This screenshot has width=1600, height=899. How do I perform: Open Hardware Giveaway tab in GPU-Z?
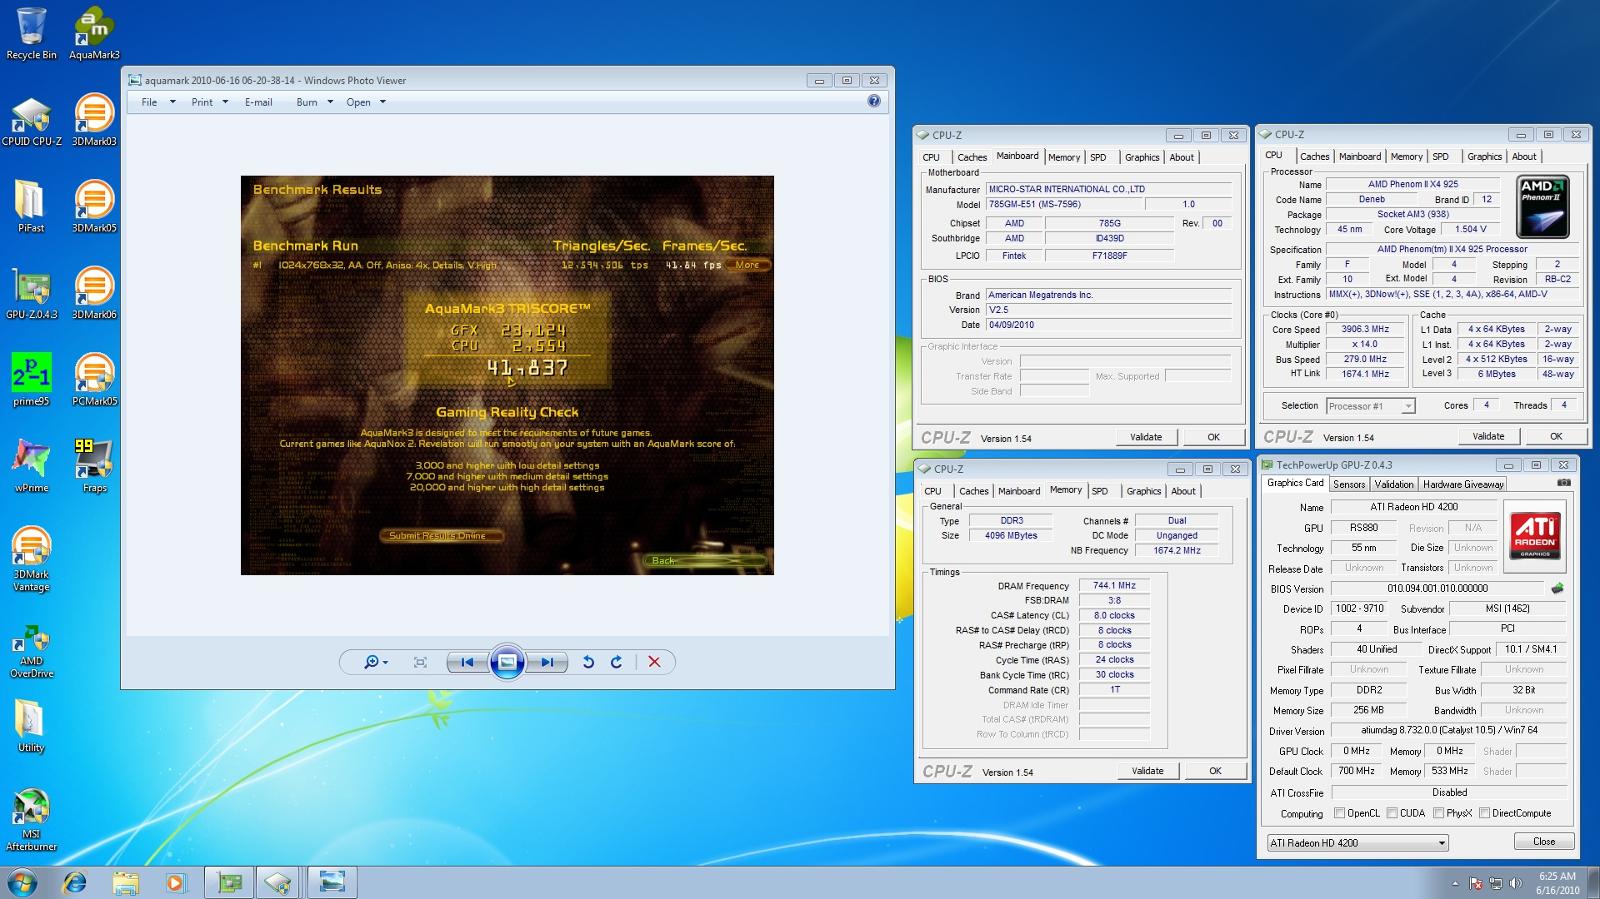tap(1463, 484)
